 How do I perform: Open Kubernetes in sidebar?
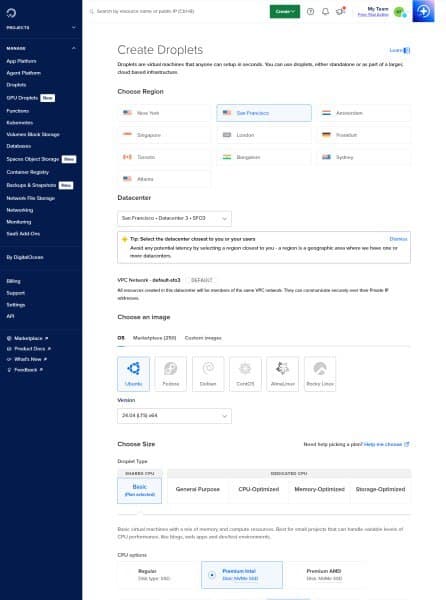coord(20,123)
